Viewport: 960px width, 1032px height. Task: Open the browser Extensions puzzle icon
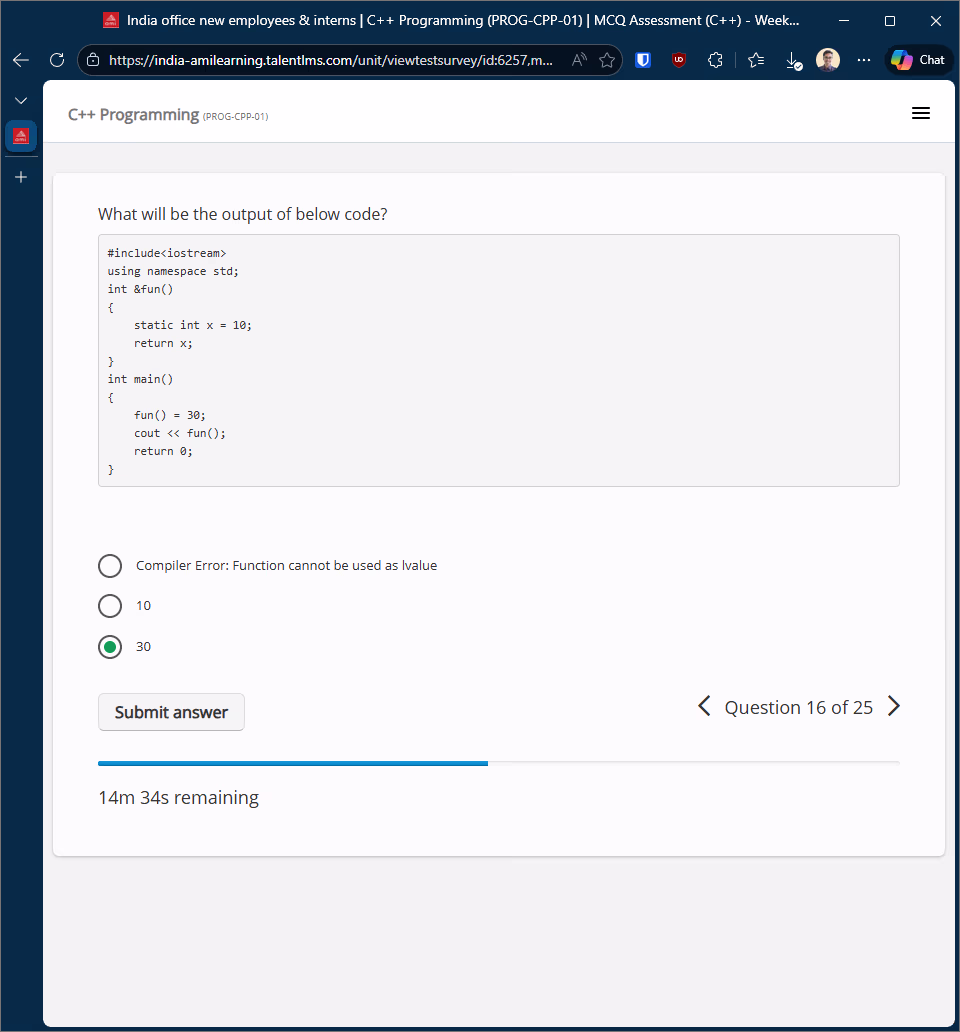pos(715,60)
